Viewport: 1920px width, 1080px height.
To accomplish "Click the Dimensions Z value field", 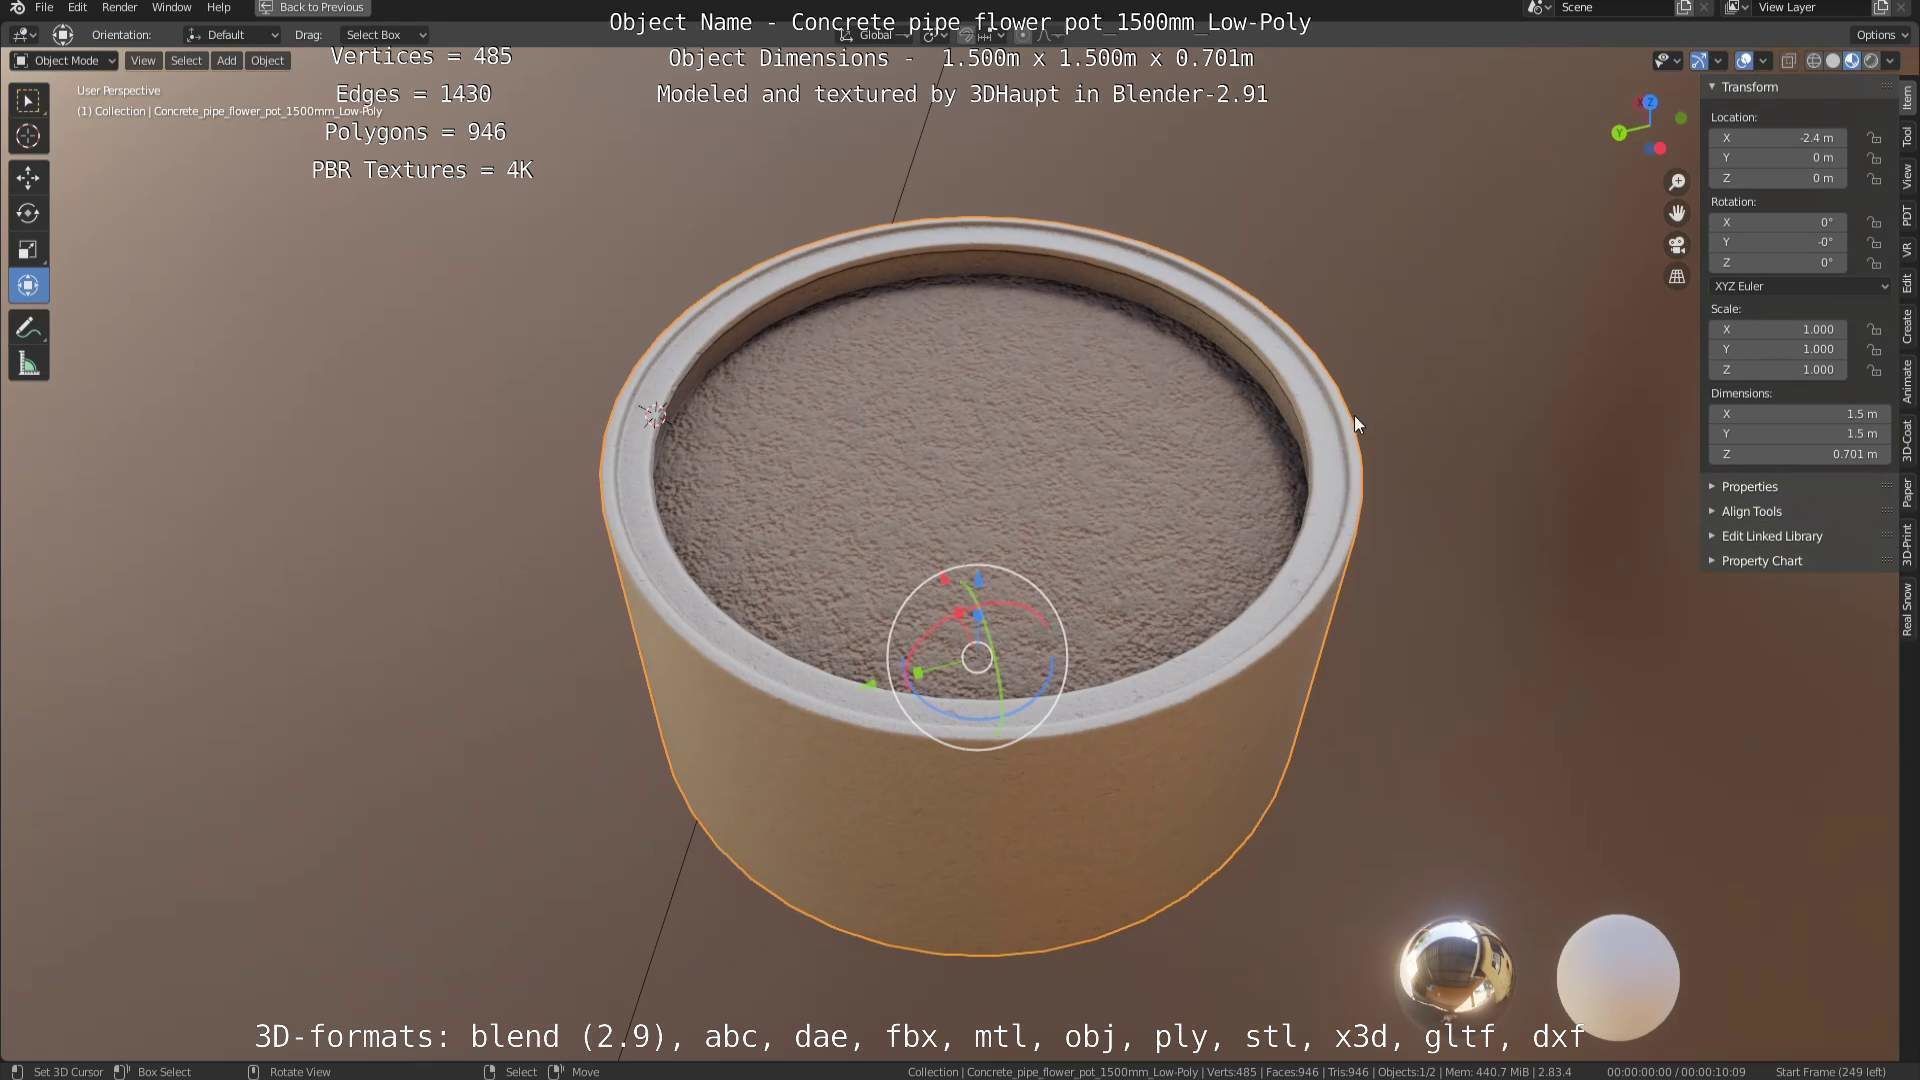I will pyautogui.click(x=1800, y=454).
